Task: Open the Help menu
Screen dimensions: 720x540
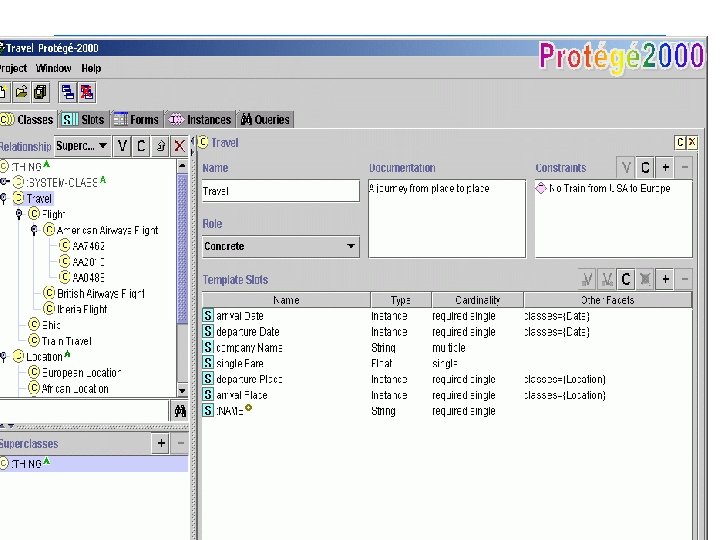Action: 91,68
